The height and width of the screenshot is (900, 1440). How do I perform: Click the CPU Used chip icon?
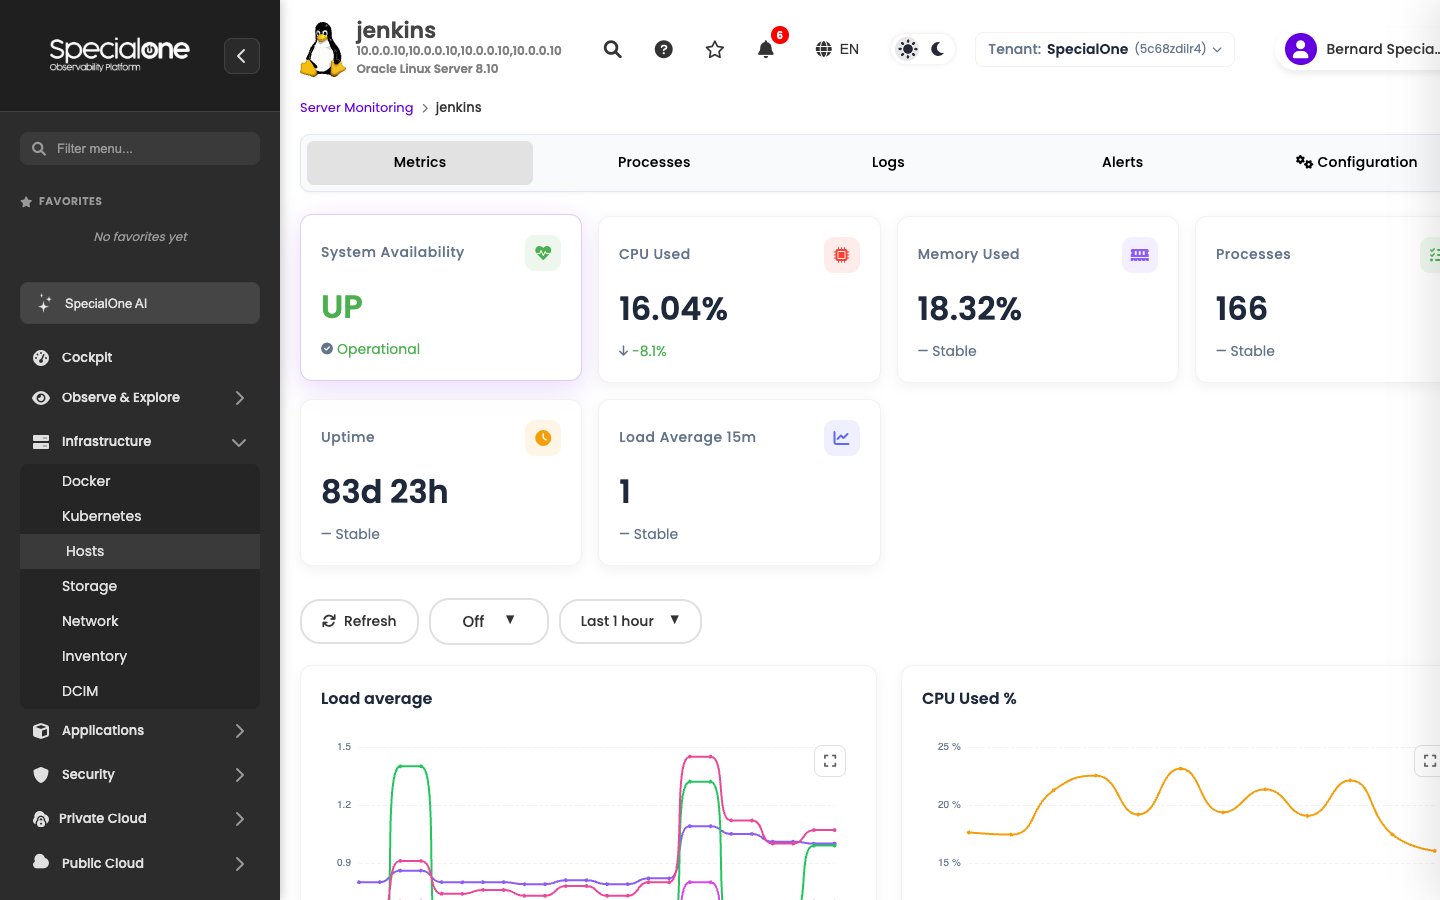click(x=842, y=255)
